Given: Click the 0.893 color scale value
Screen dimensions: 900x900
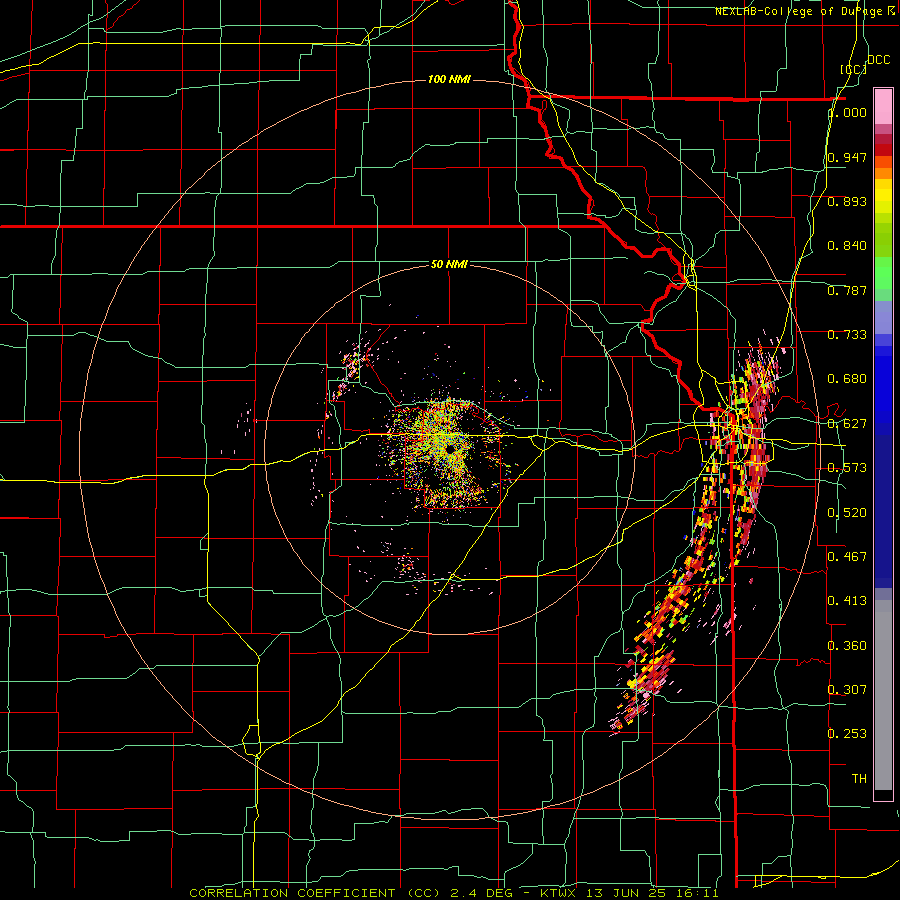Looking at the screenshot, I should click(x=847, y=201).
